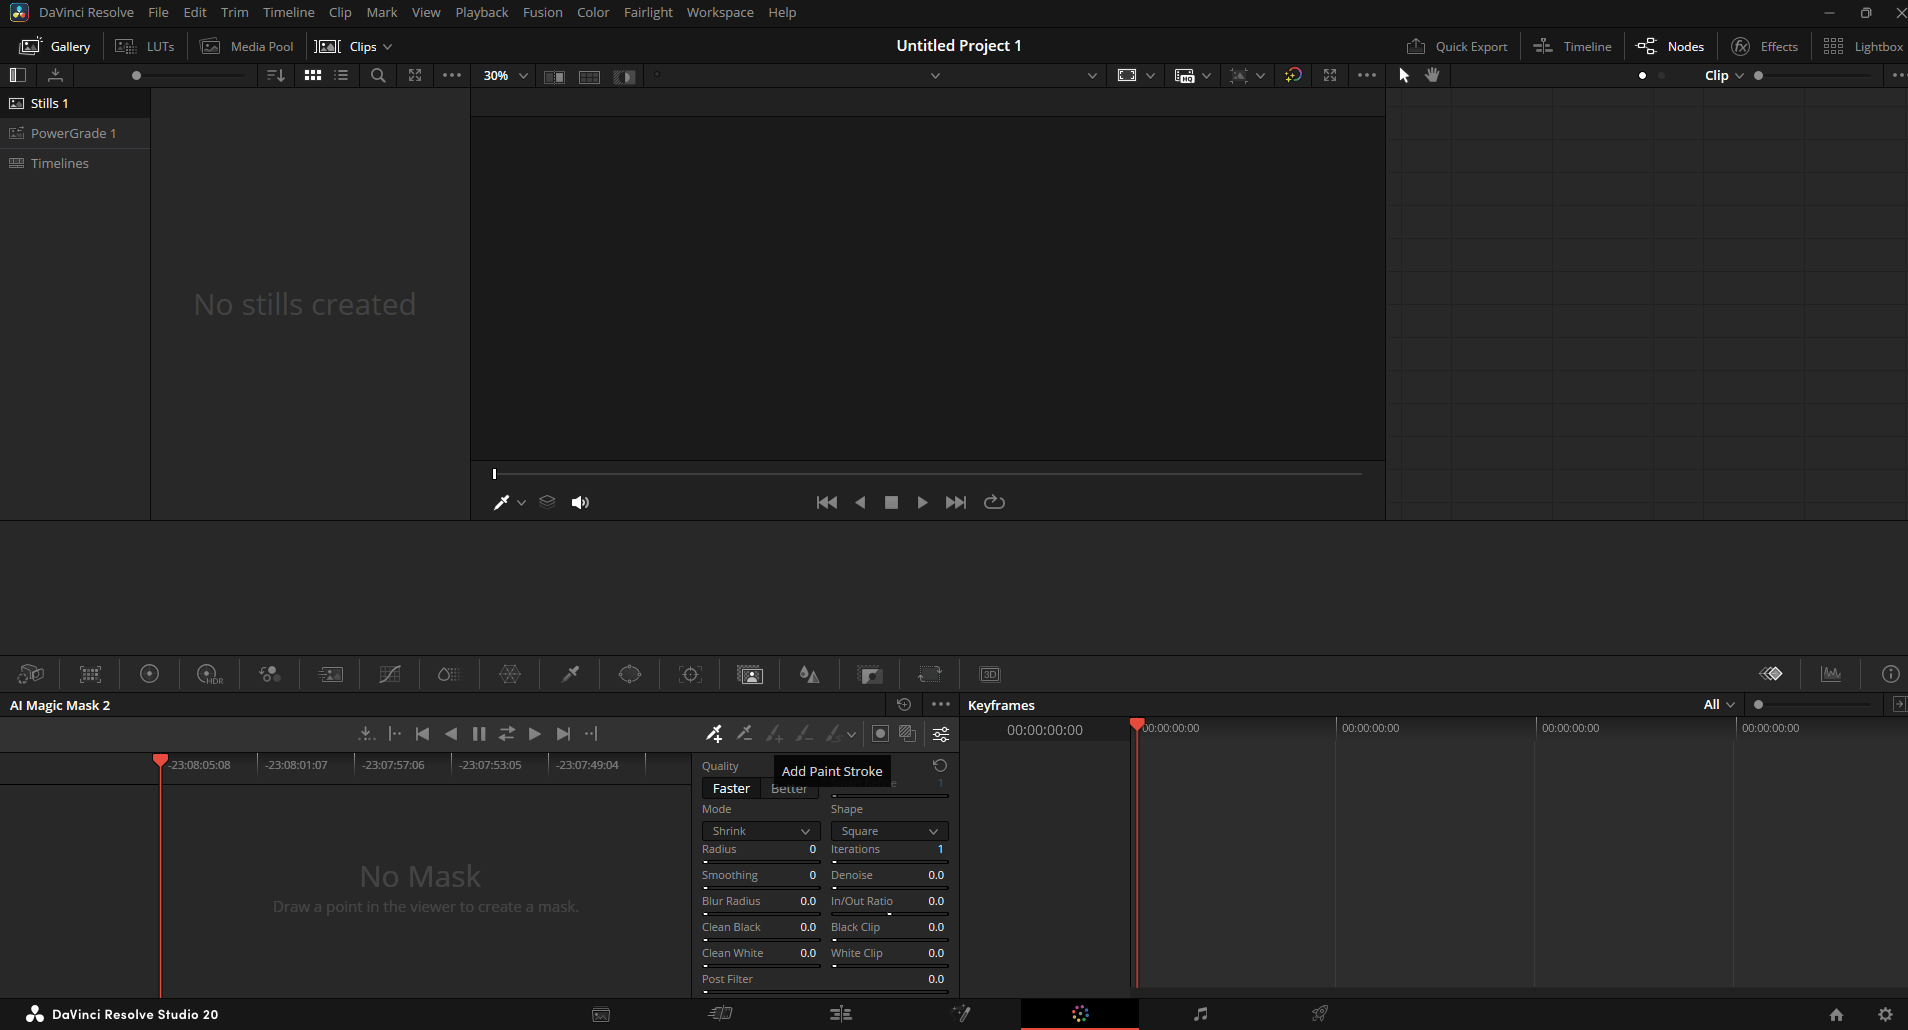Open the Power Window palette icon
Image resolution: width=1908 pixels, height=1030 pixels.
(630, 674)
